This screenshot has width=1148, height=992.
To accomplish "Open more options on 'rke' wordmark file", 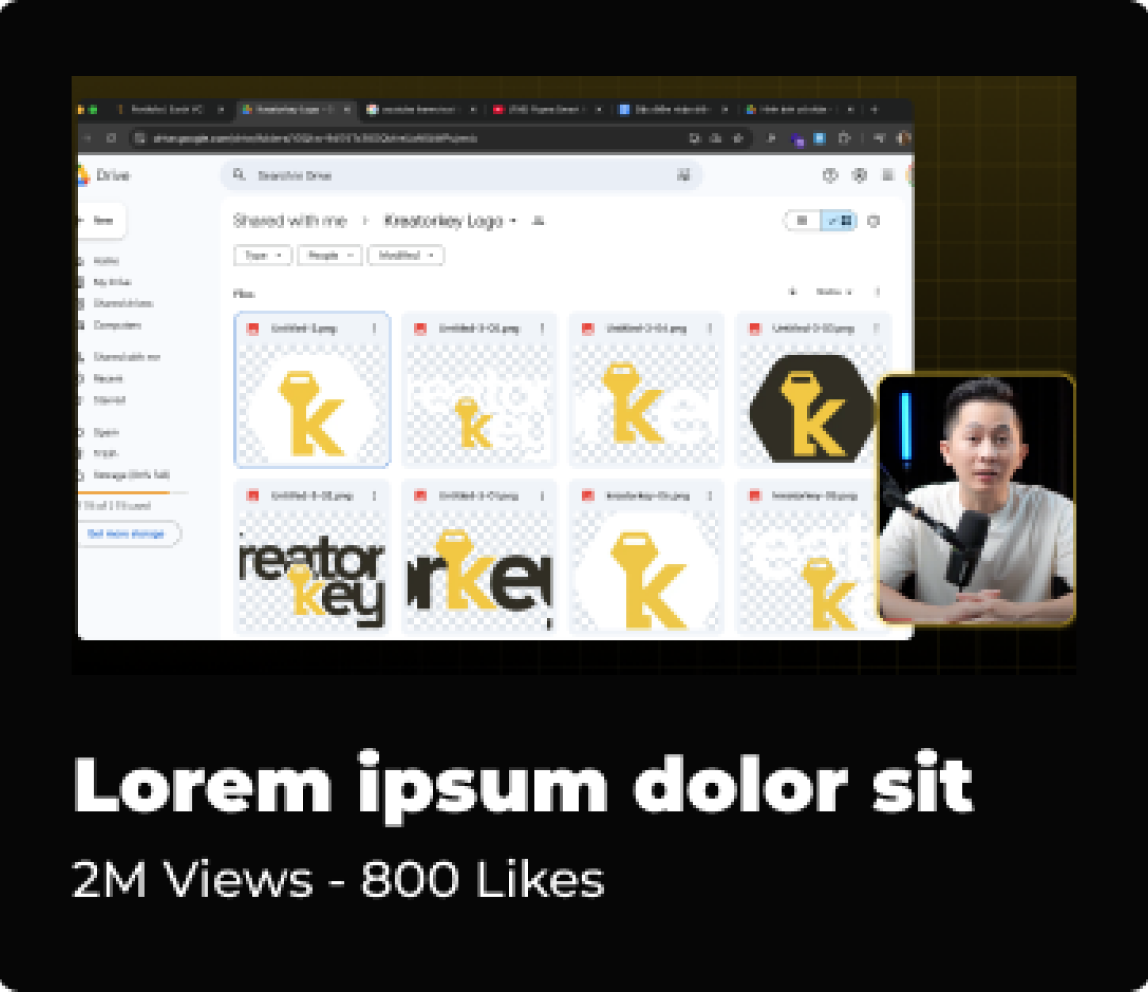I will (x=543, y=496).
